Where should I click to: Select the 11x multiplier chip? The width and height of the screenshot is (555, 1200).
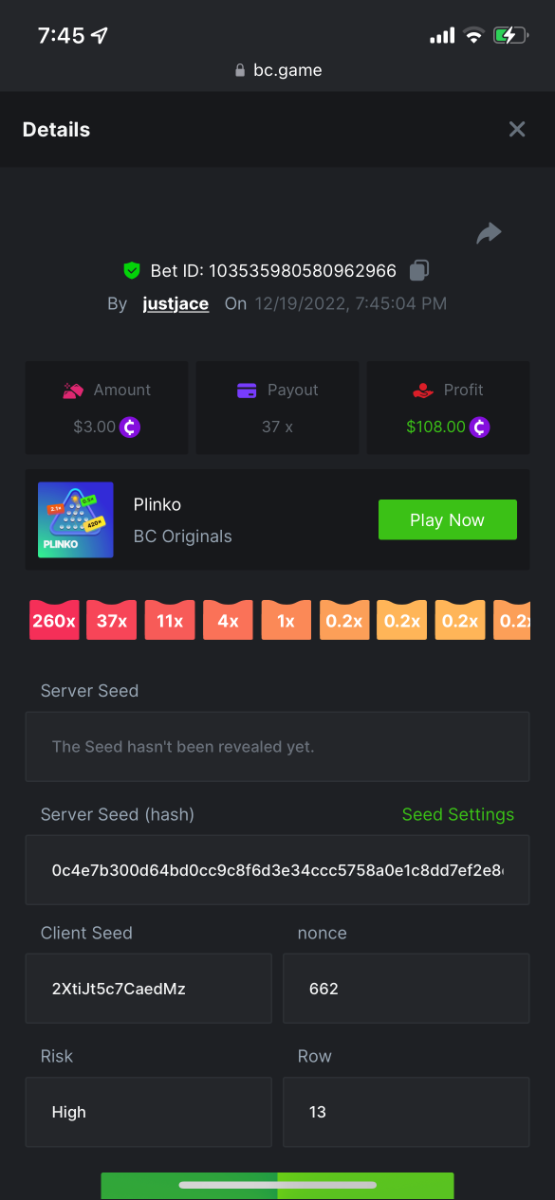[169, 620]
